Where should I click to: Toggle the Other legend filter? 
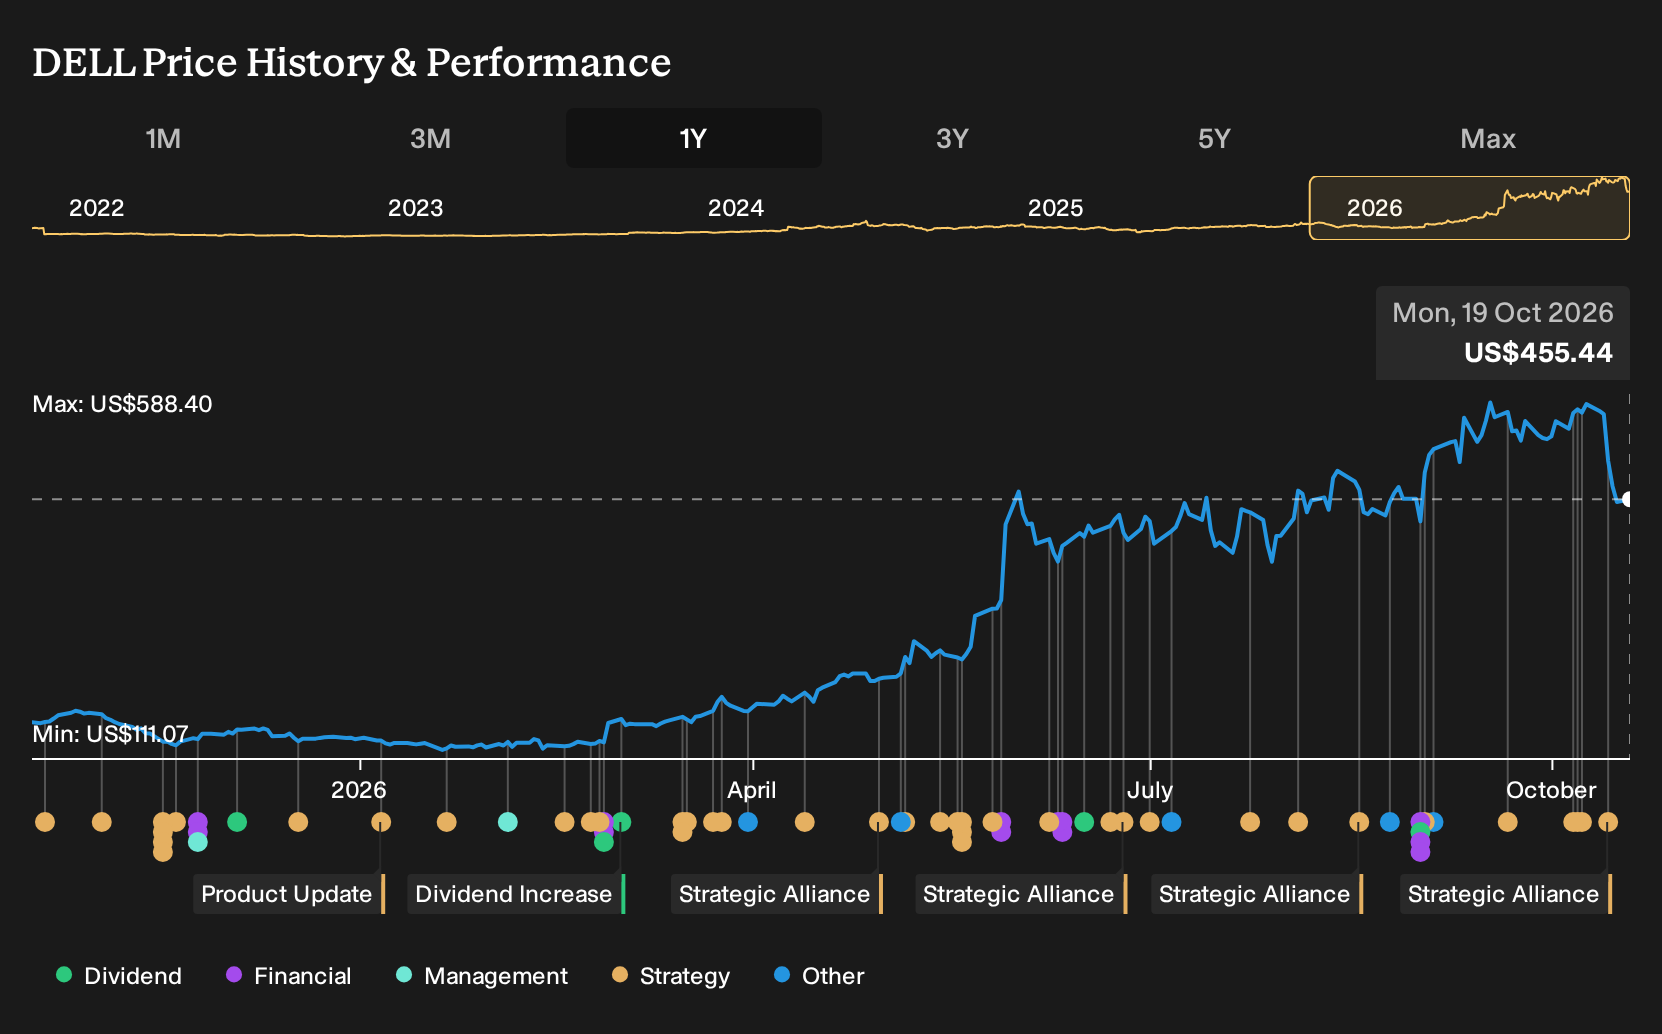(819, 976)
